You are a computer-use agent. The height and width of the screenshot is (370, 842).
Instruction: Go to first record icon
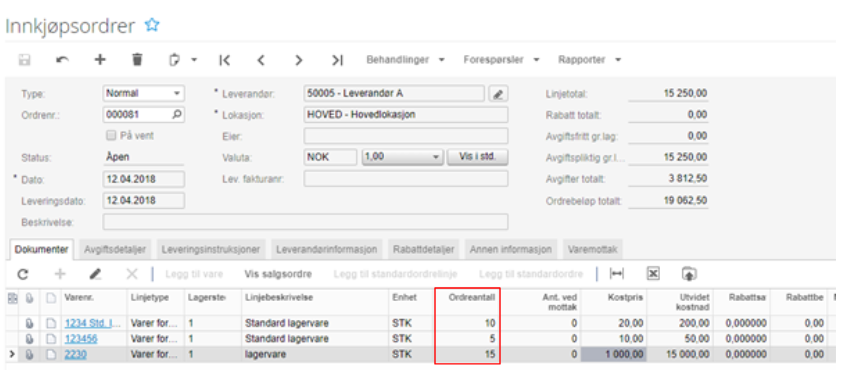224,60
